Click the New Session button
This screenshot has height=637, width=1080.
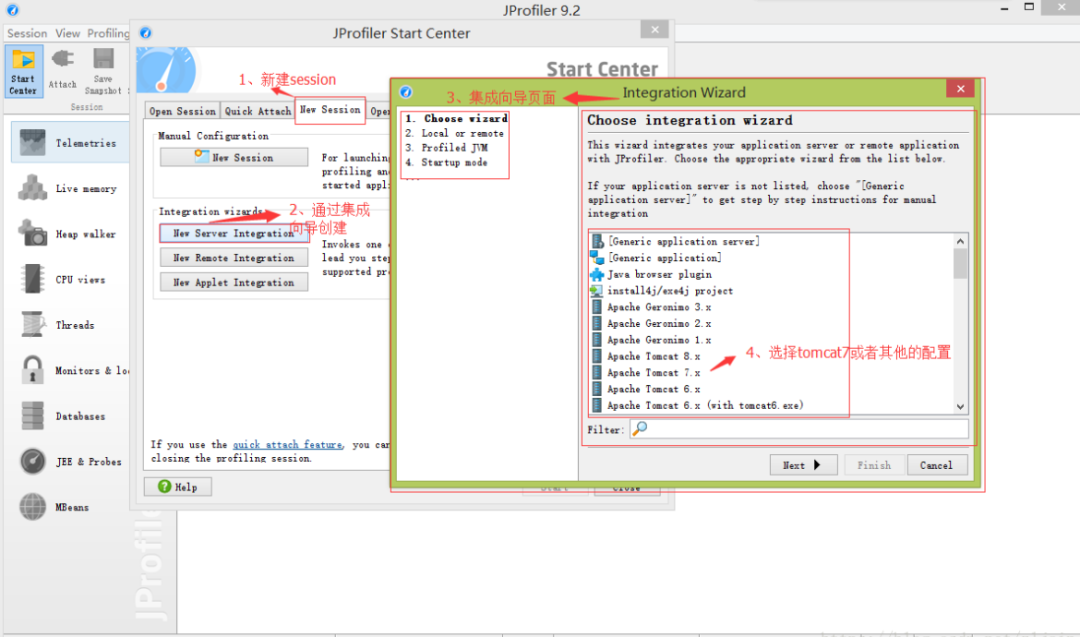(234, 158)
